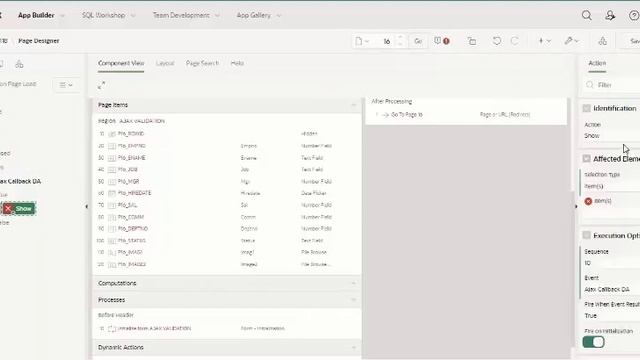Switch to the Component View tab

(121, 63)
